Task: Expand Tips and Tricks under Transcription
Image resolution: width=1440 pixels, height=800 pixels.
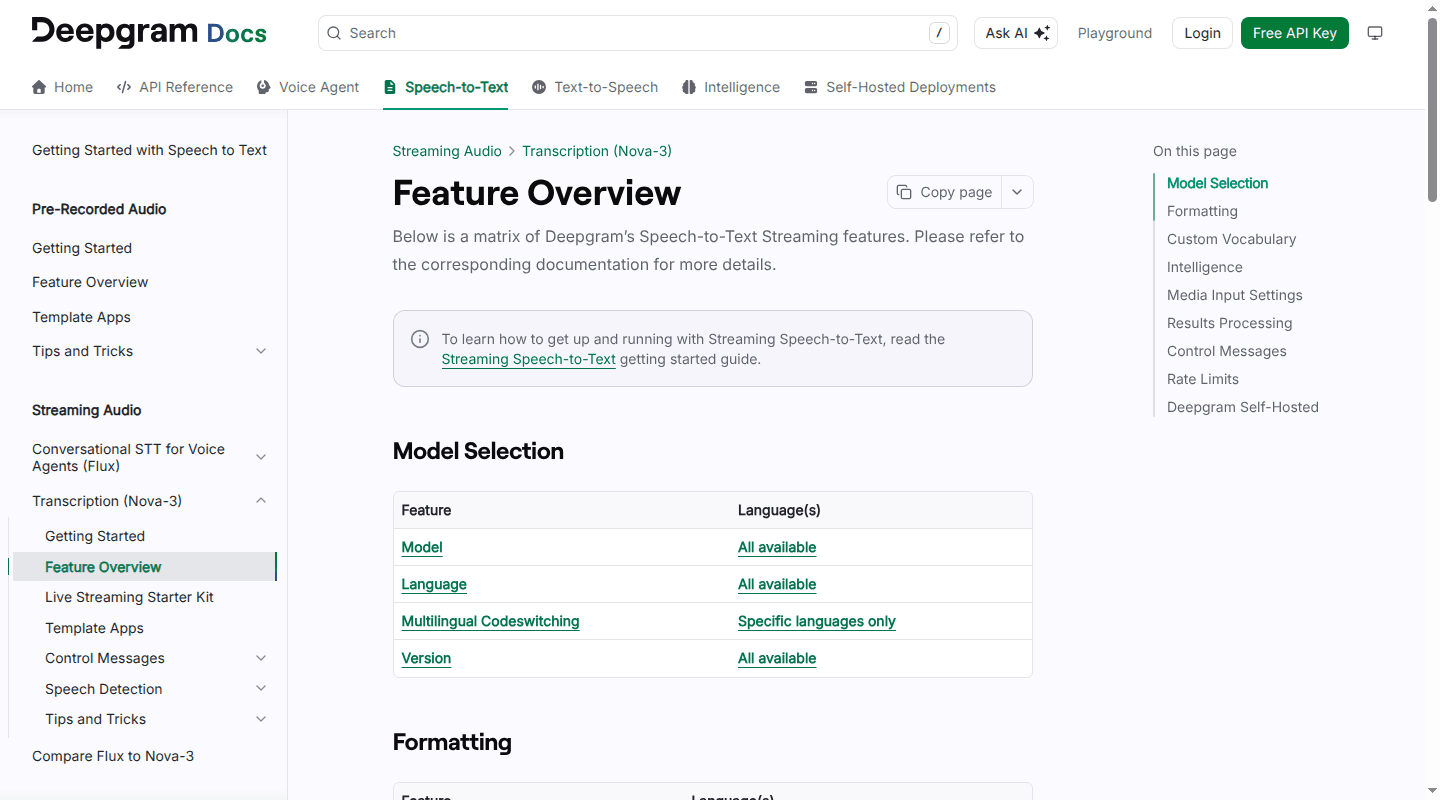Action: tap(261, 719)
